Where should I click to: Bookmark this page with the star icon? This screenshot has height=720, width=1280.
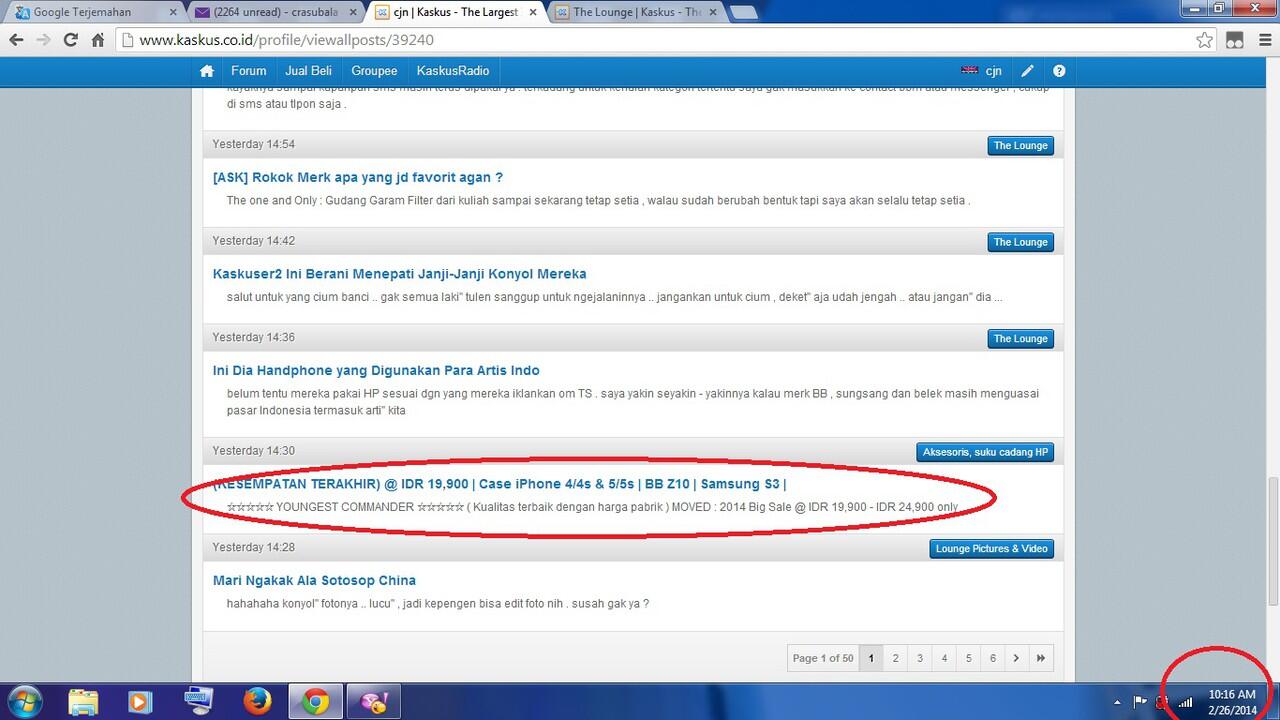coord(1205,40)
